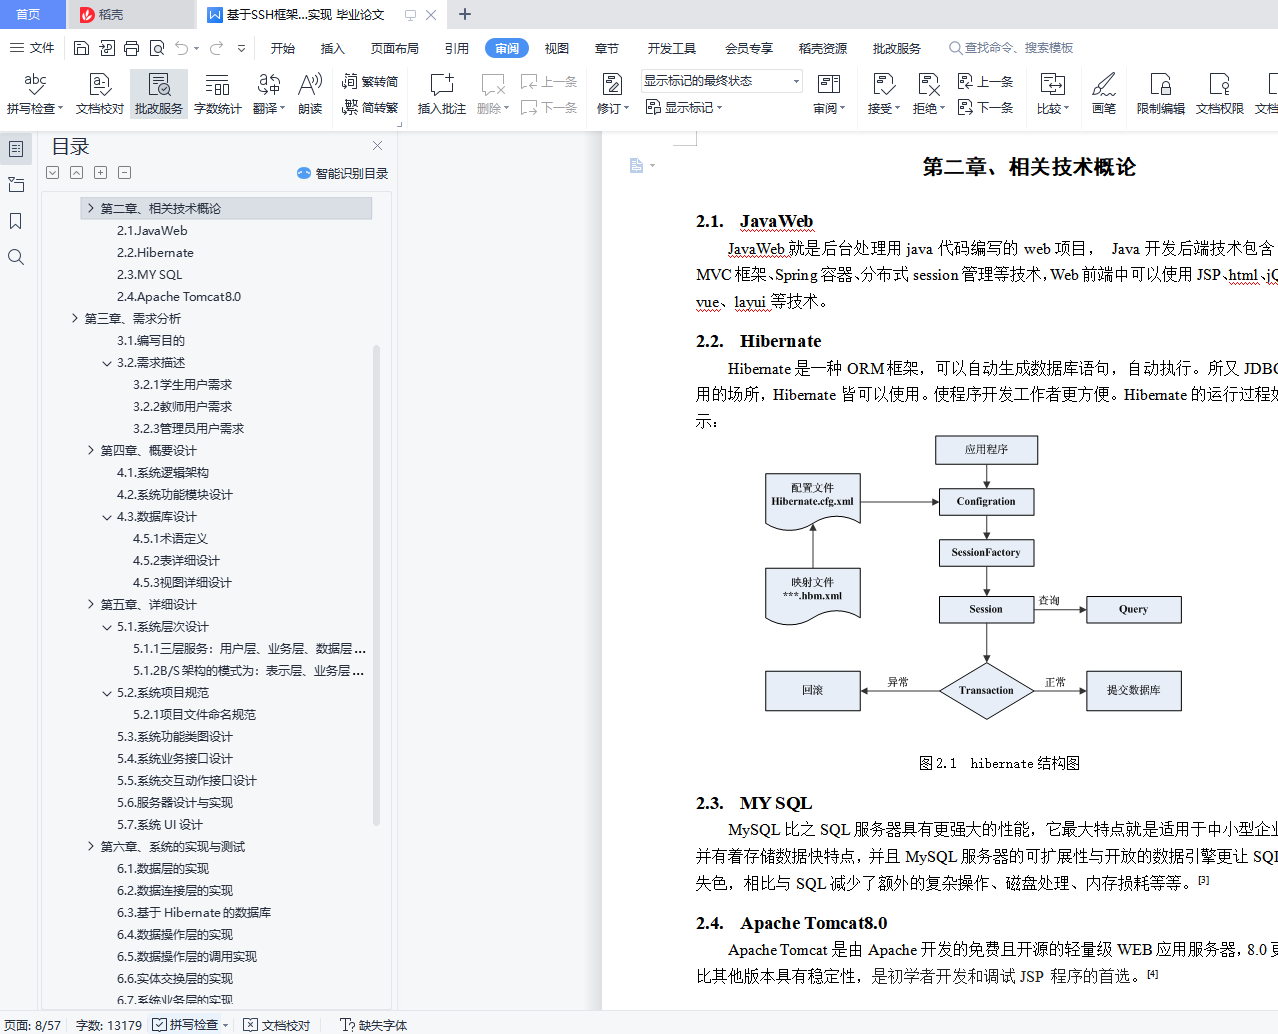Open the review pane (审阅) button
The width and height of the screenshot is (1278, 1034).
(829, 94)
